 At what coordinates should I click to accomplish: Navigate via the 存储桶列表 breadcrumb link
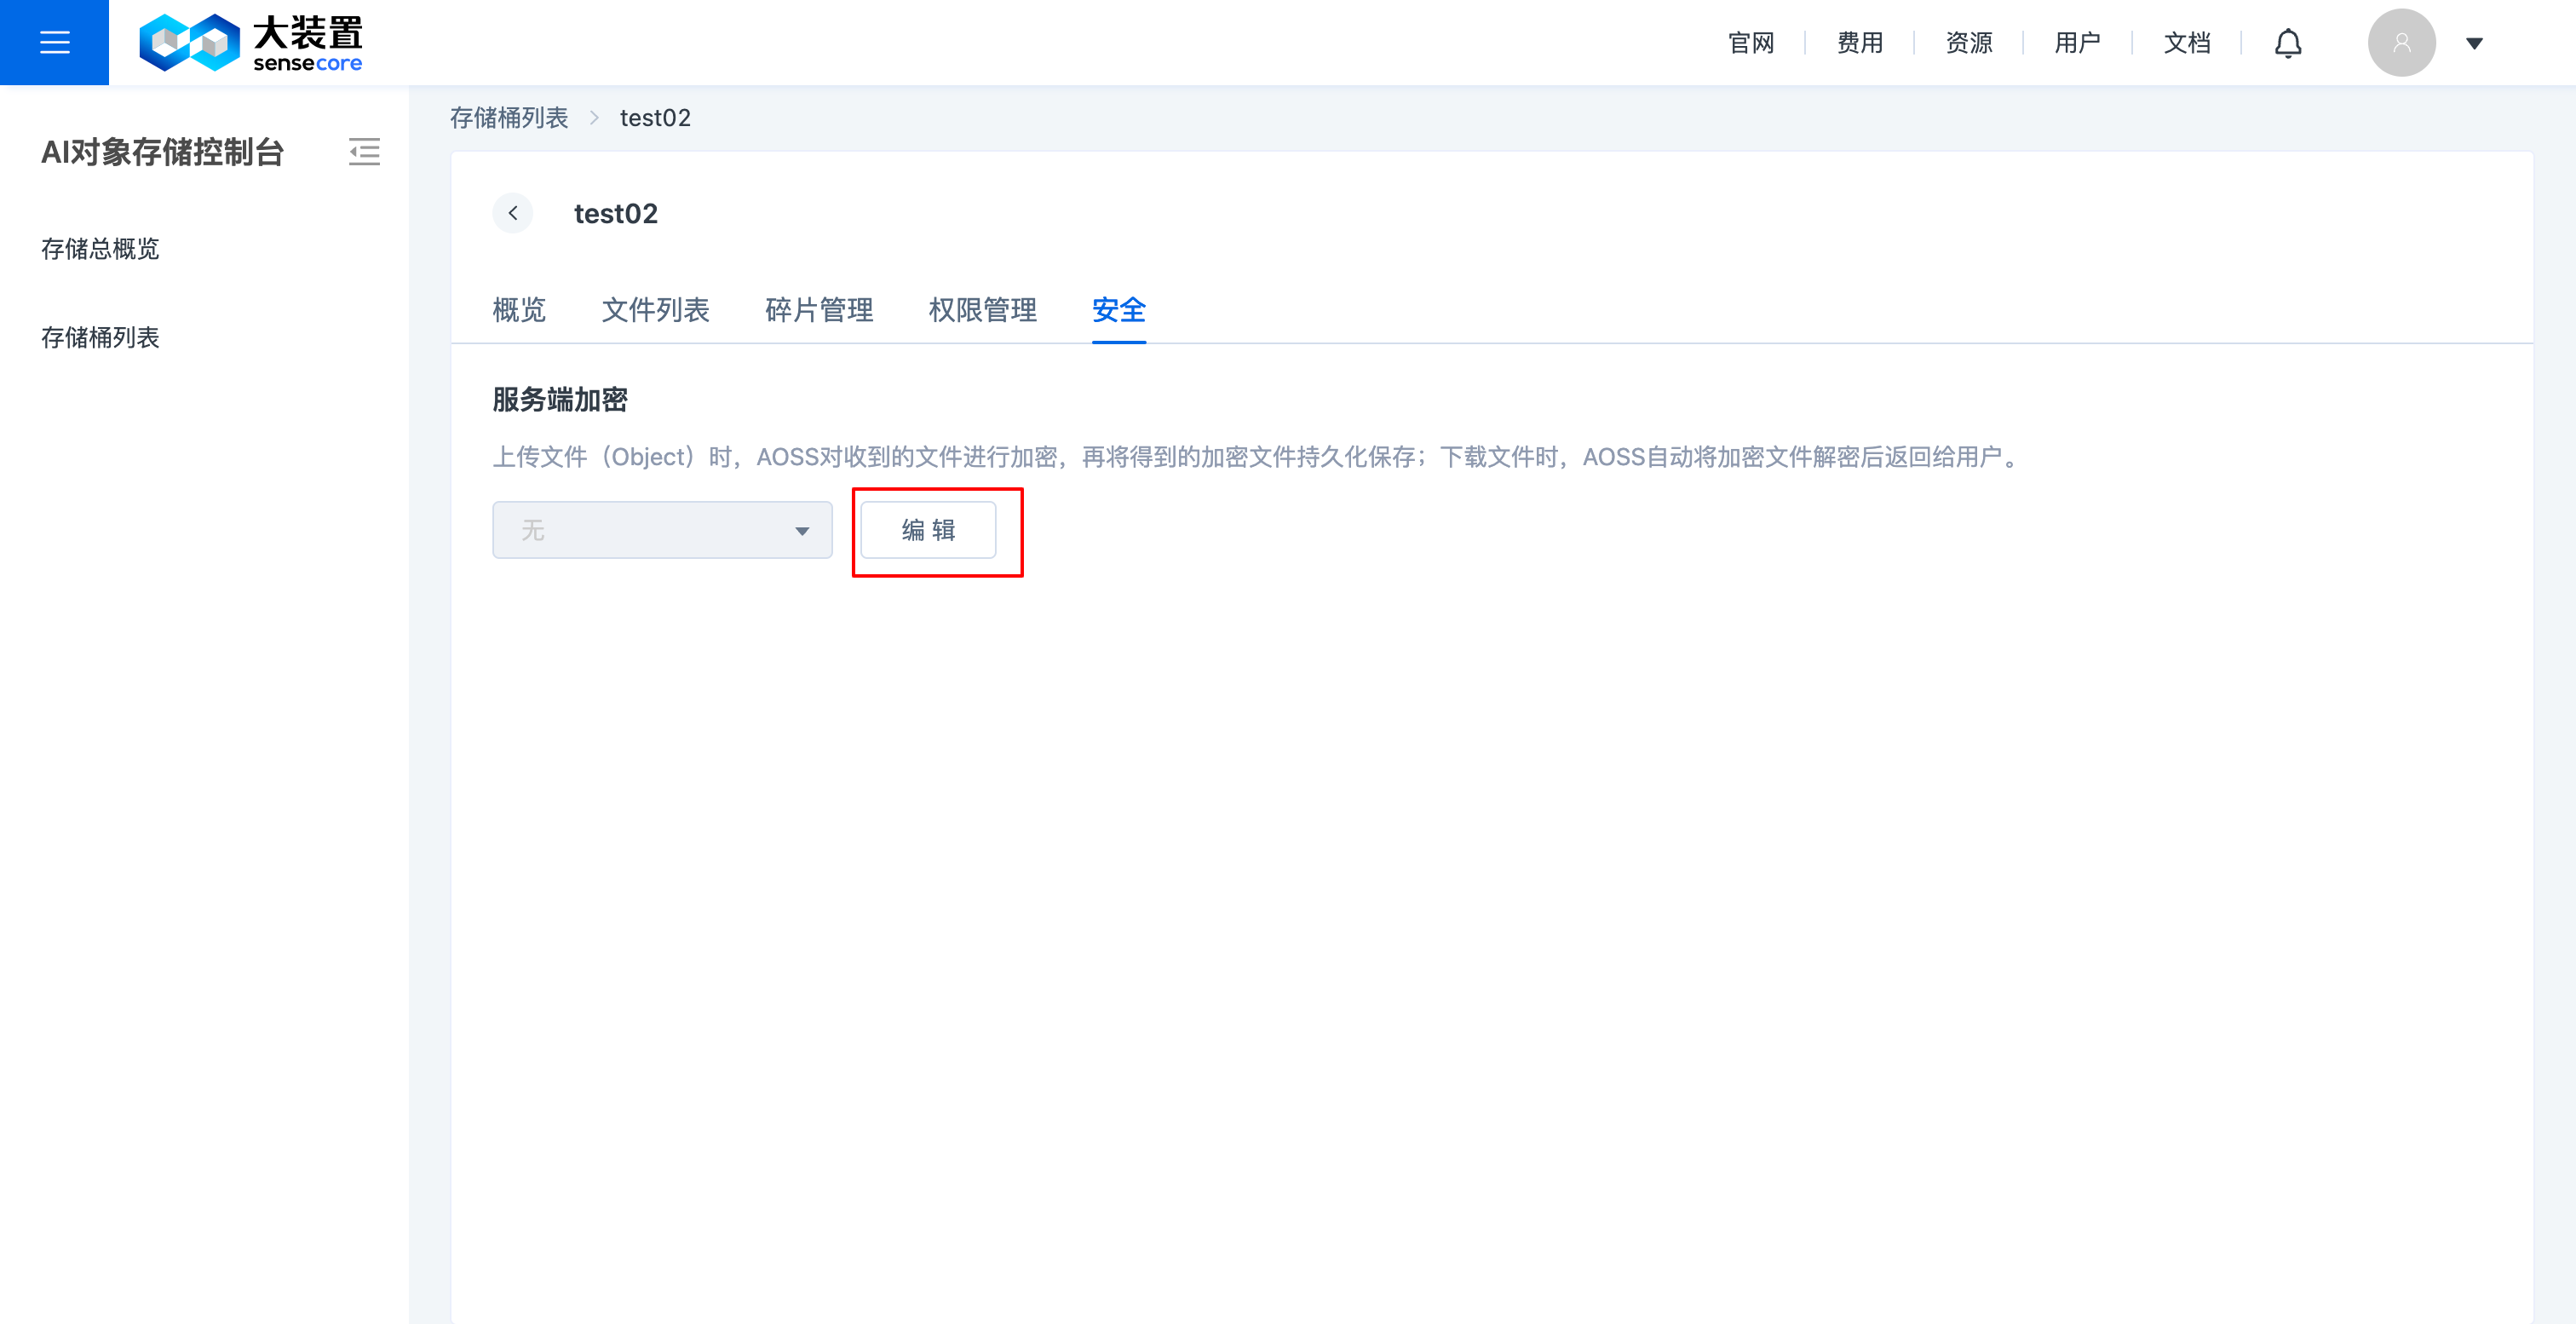click(x=509, y=117)
